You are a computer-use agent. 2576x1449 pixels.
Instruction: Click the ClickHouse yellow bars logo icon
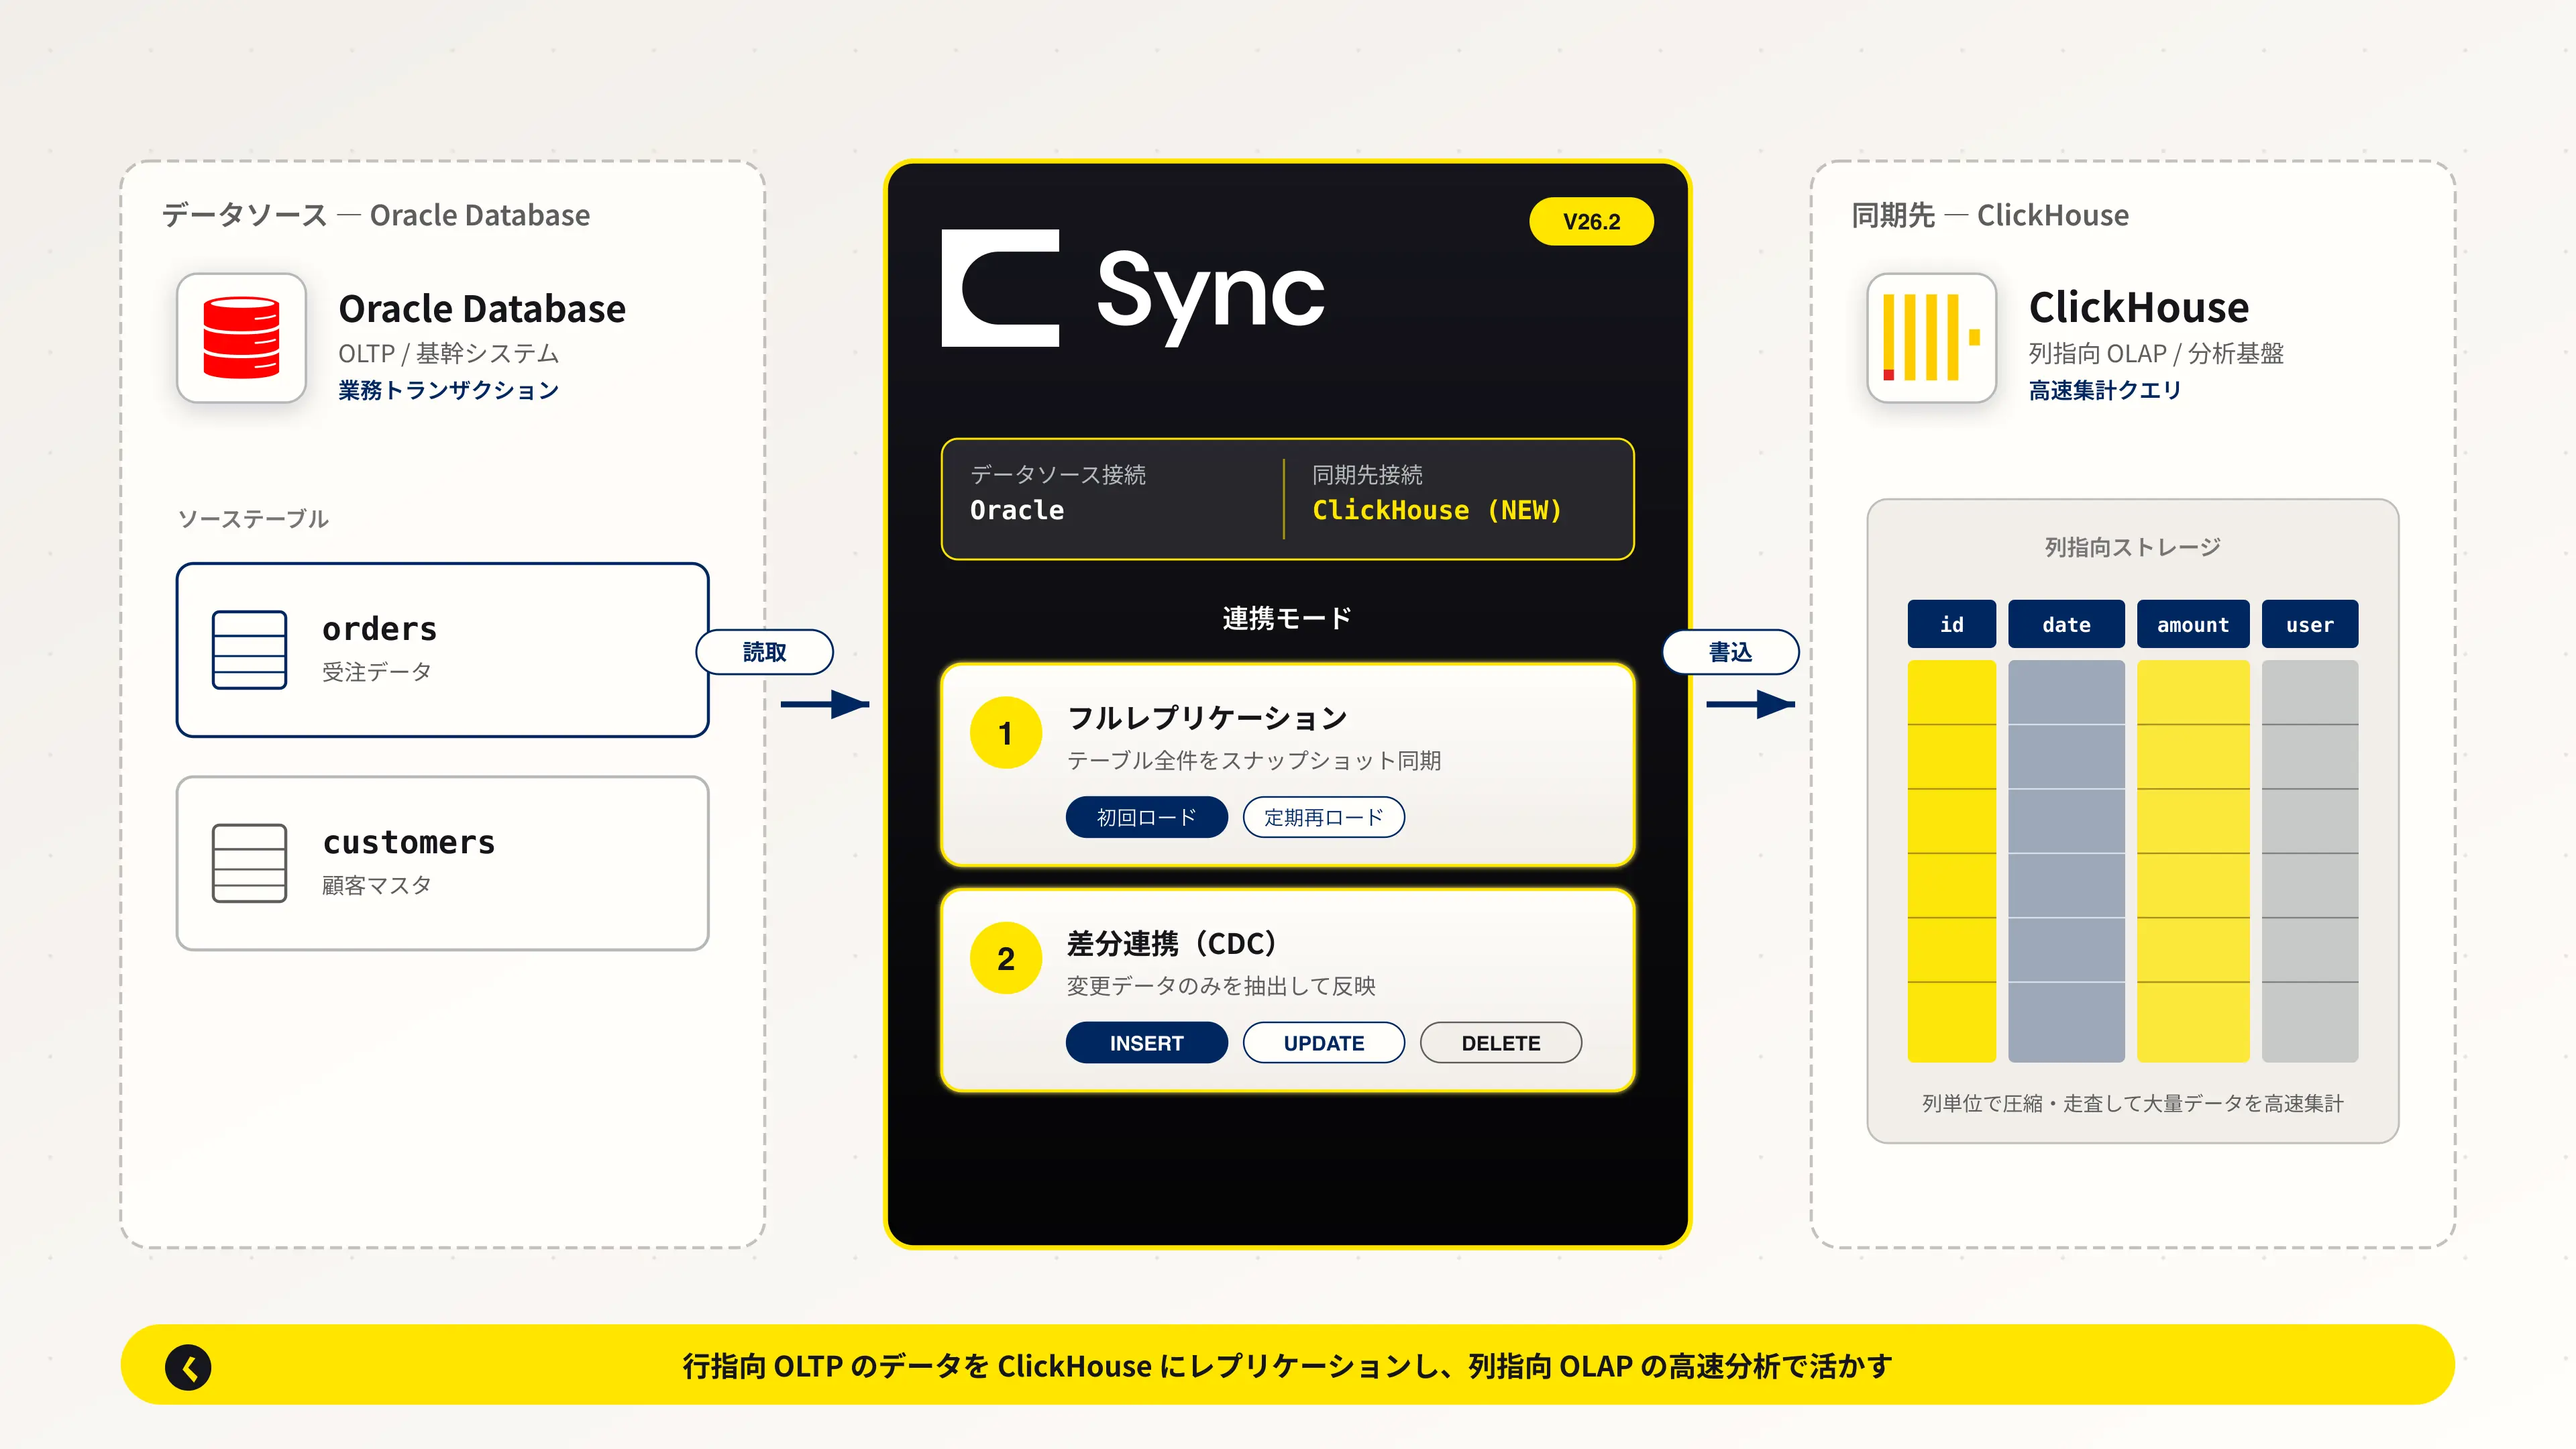coord(1931,338)
